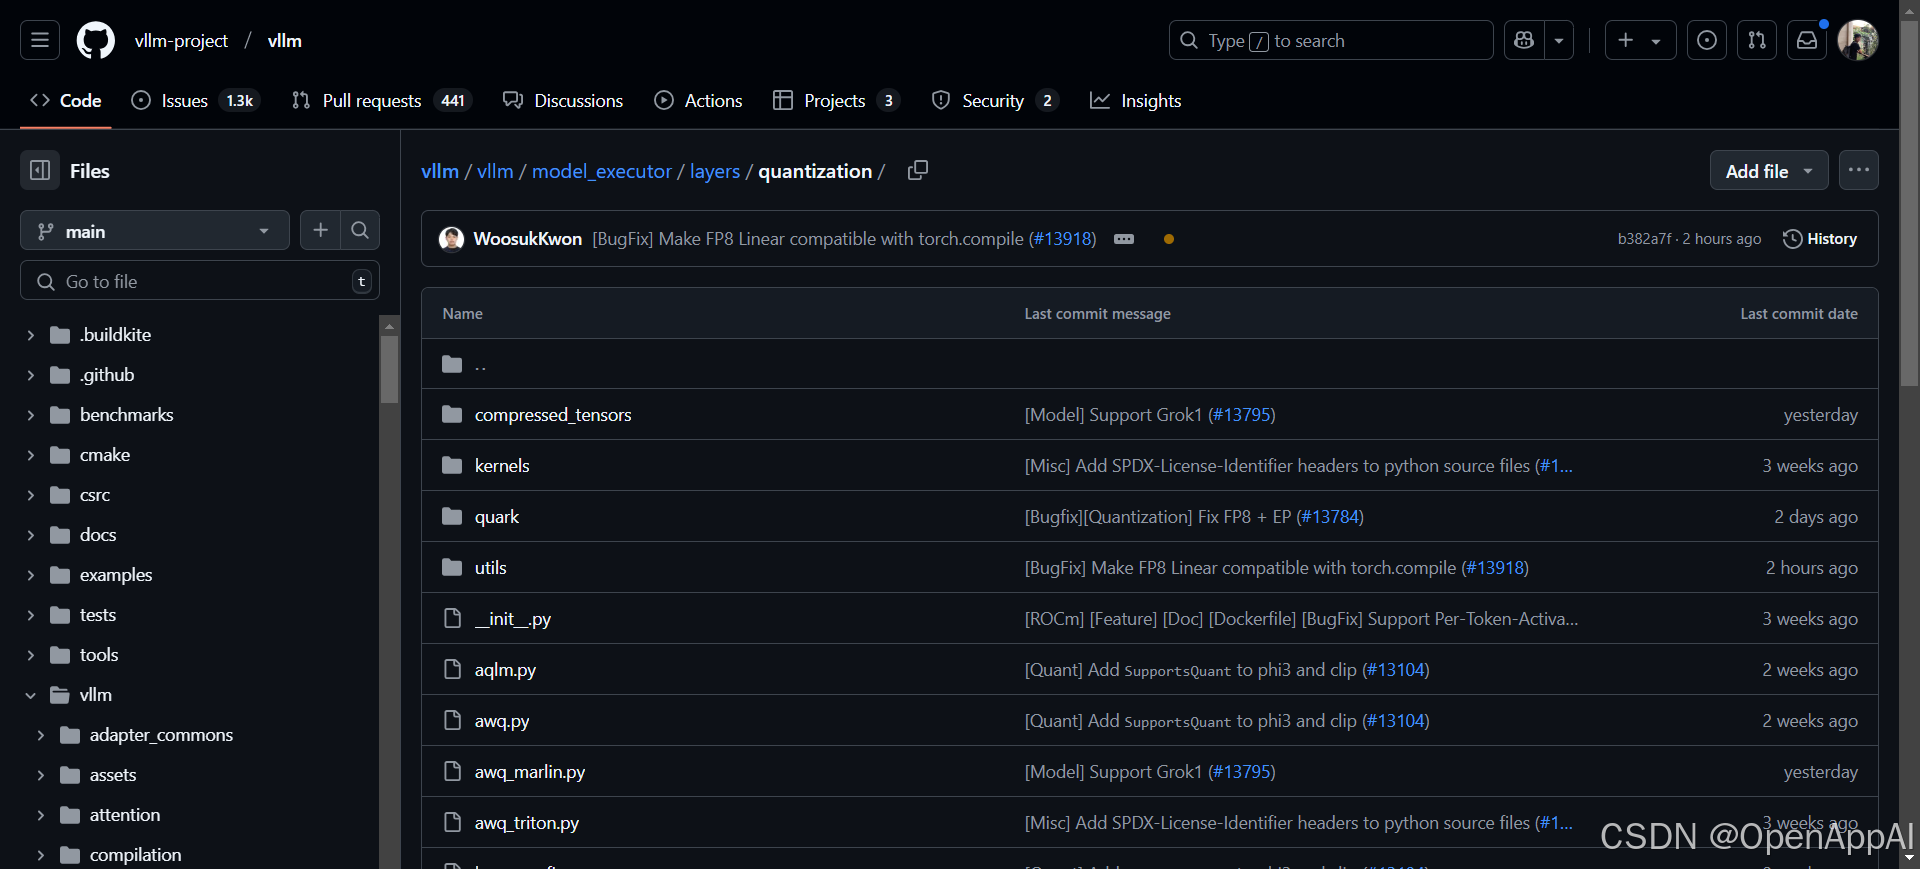Expand .github folder chevron

(30, 375)
